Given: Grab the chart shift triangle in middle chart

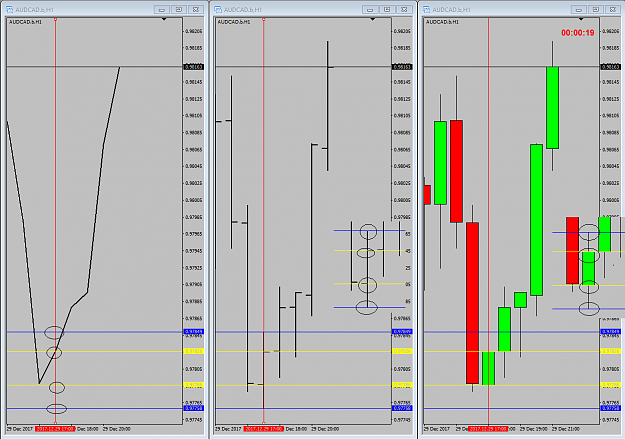Looking at the screenshot, I should point(372,19).
